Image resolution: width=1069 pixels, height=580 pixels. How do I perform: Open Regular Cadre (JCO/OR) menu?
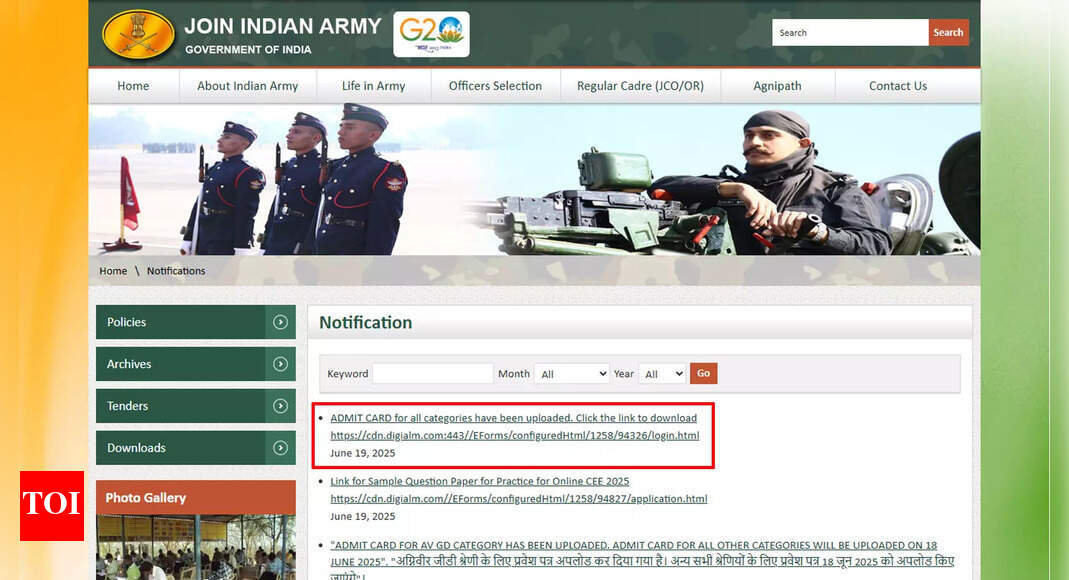(640, 86)
